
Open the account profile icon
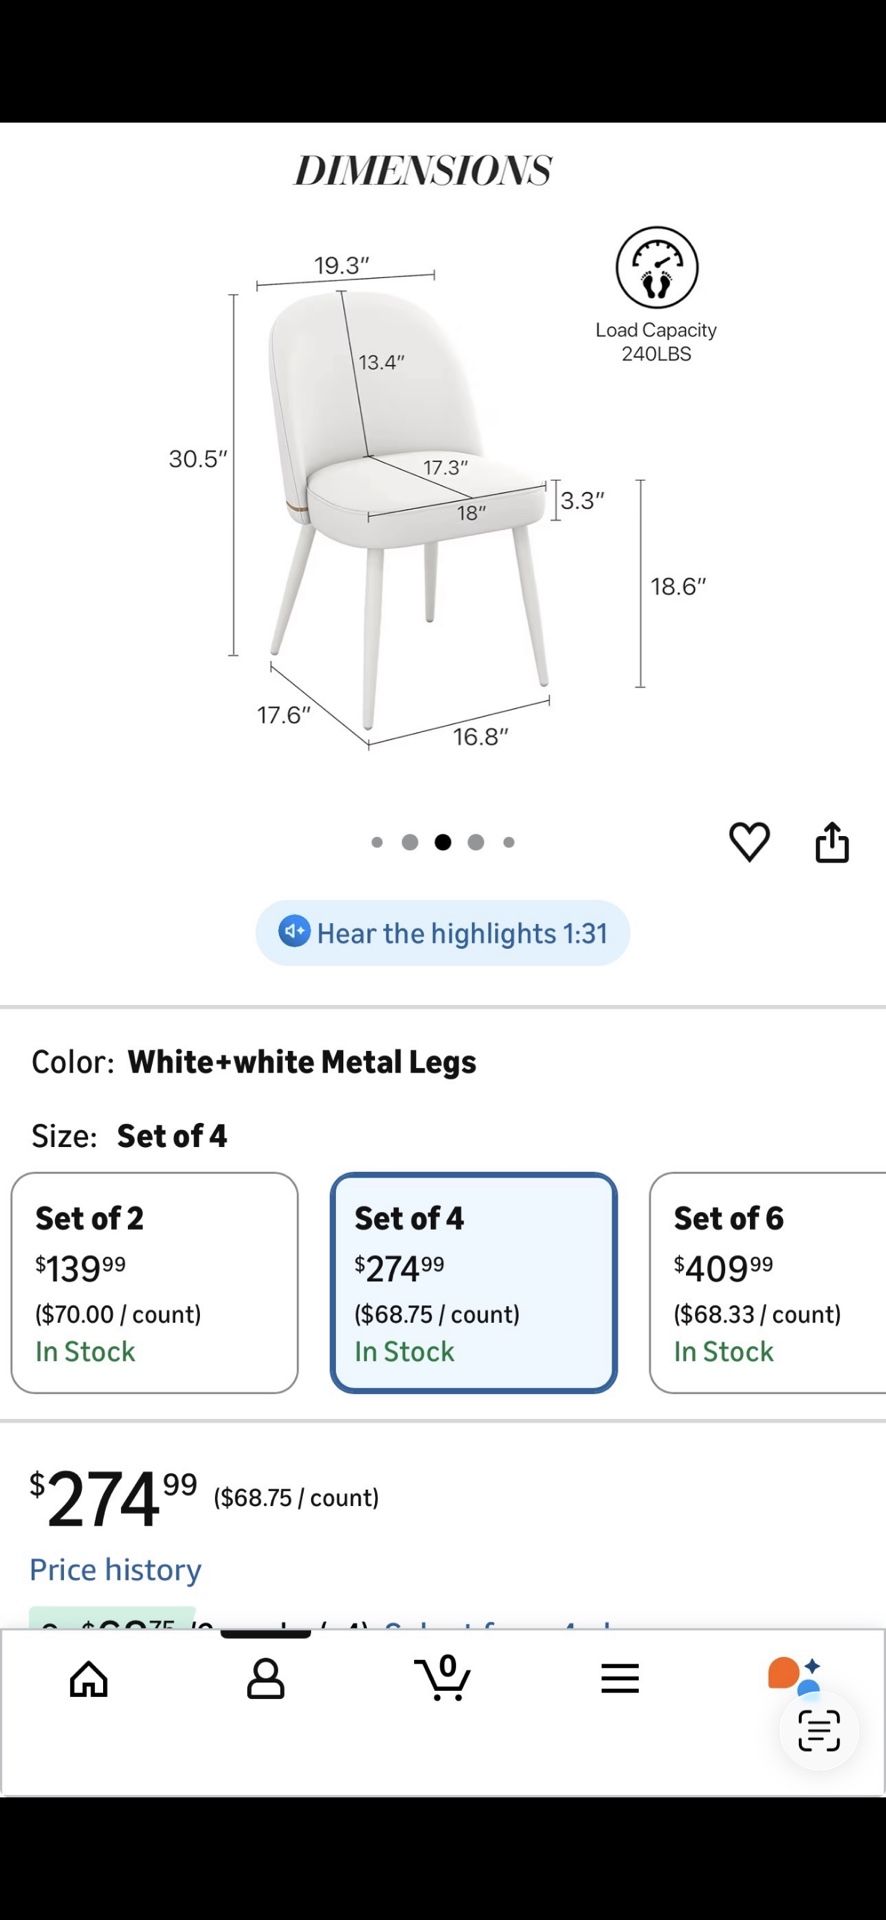pos(265,1678)
